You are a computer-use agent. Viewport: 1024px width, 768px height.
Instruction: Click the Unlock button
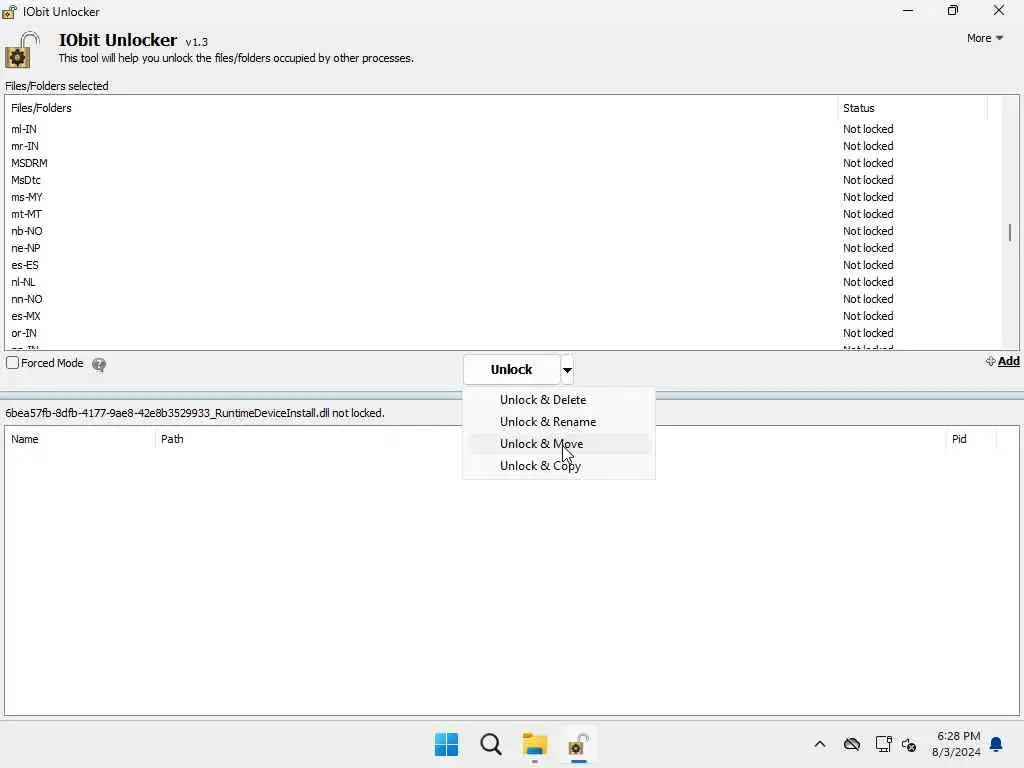point(511,370)
